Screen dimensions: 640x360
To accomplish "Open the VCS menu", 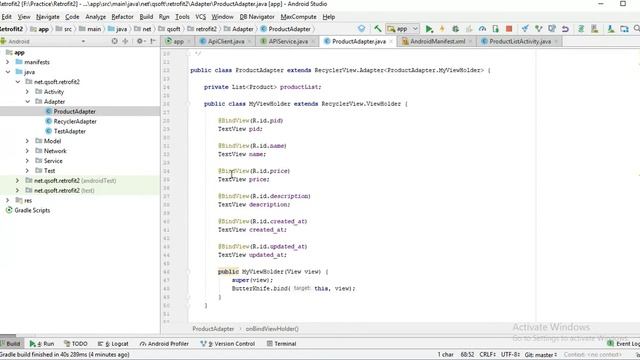I will coord(200,17).
